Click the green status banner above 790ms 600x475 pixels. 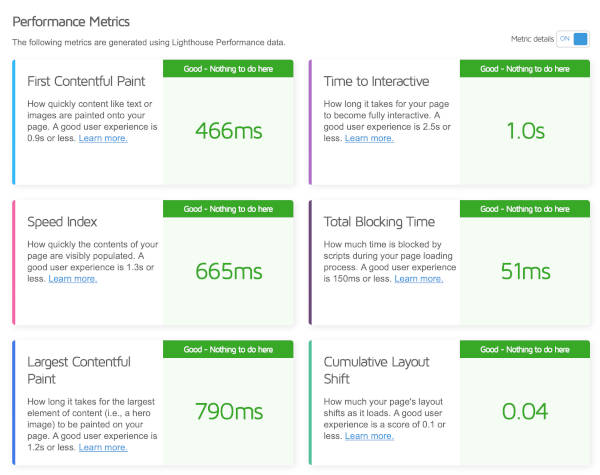[228, 349]
